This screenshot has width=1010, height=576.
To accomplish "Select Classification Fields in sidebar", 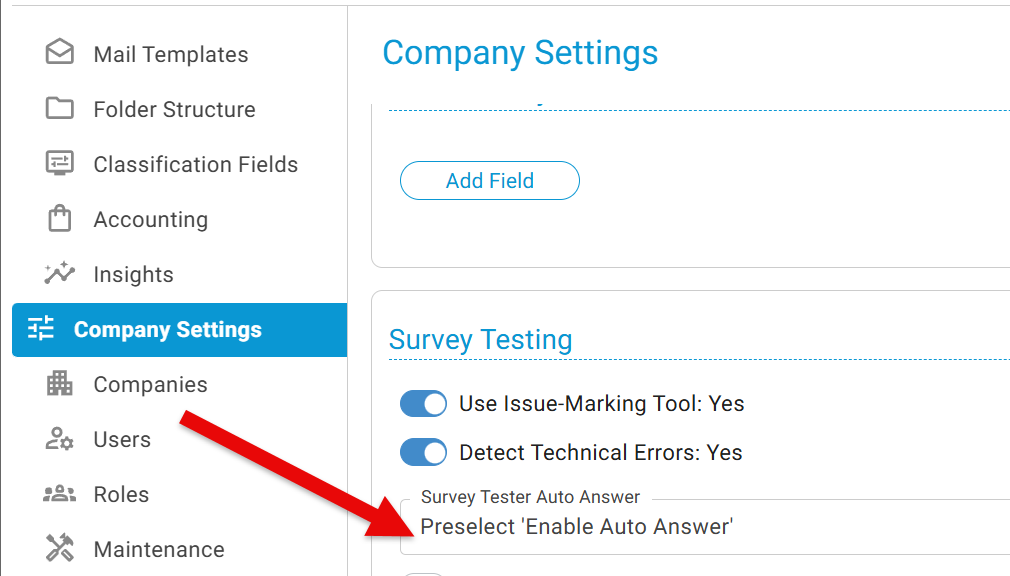I will point(196,165).
